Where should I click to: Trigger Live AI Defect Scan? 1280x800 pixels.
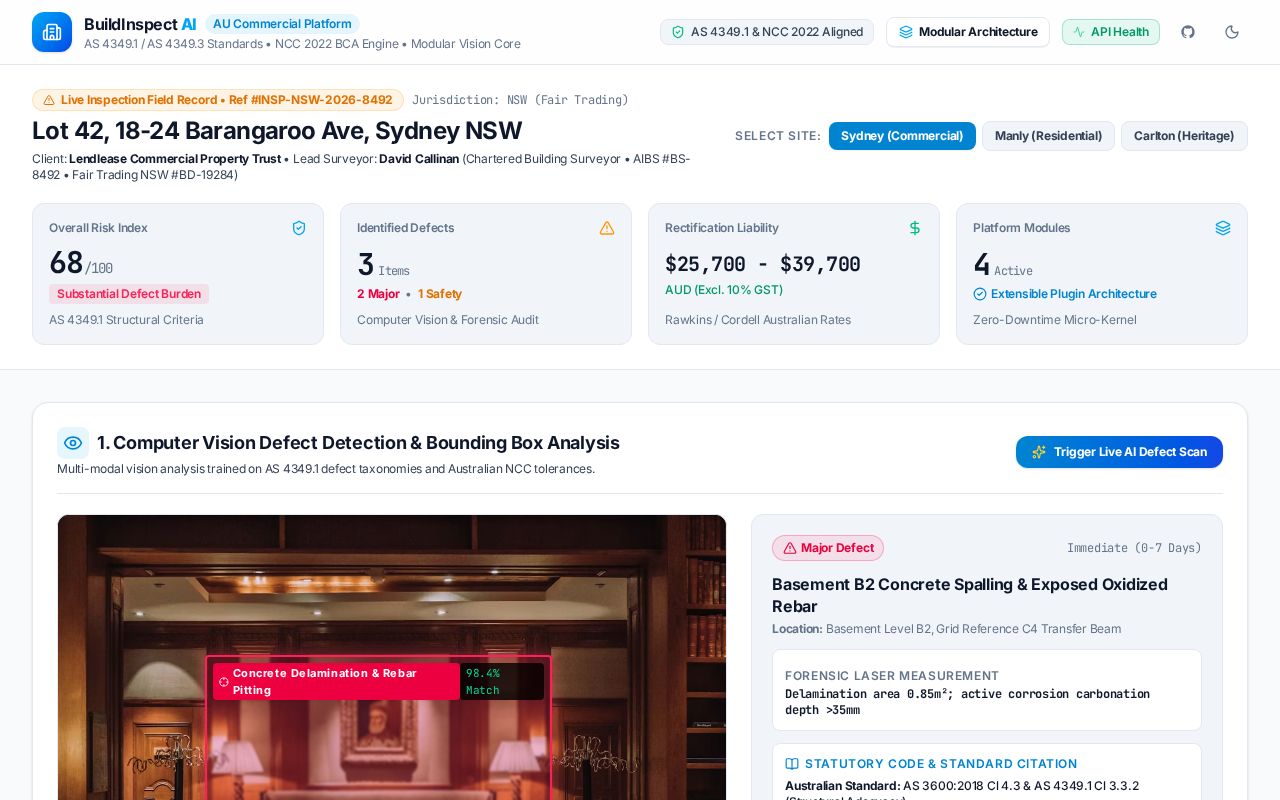tap(1119, 452)
